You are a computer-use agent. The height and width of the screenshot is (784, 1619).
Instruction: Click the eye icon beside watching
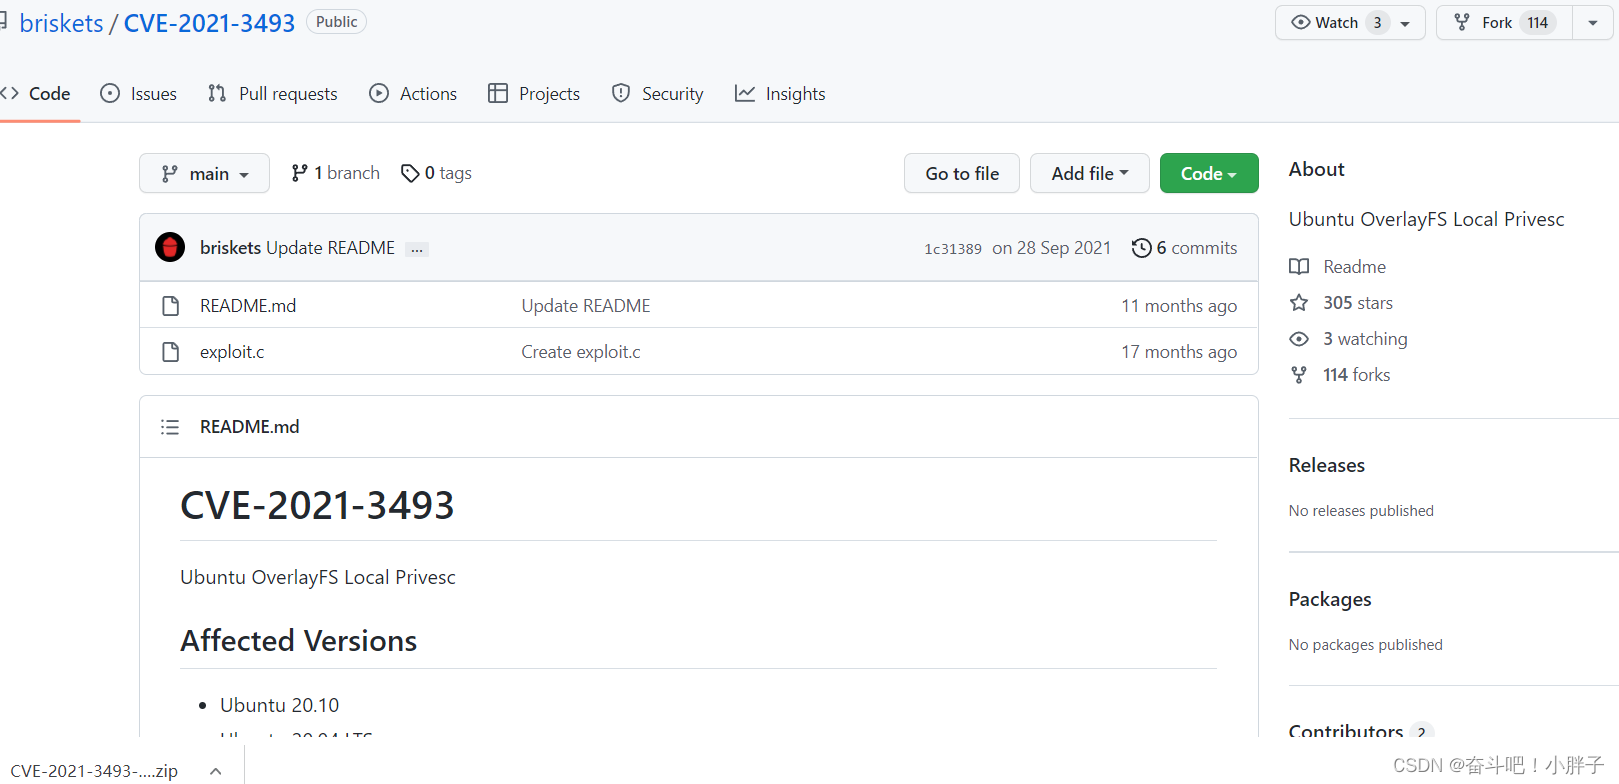click(x=1299, y=339)
